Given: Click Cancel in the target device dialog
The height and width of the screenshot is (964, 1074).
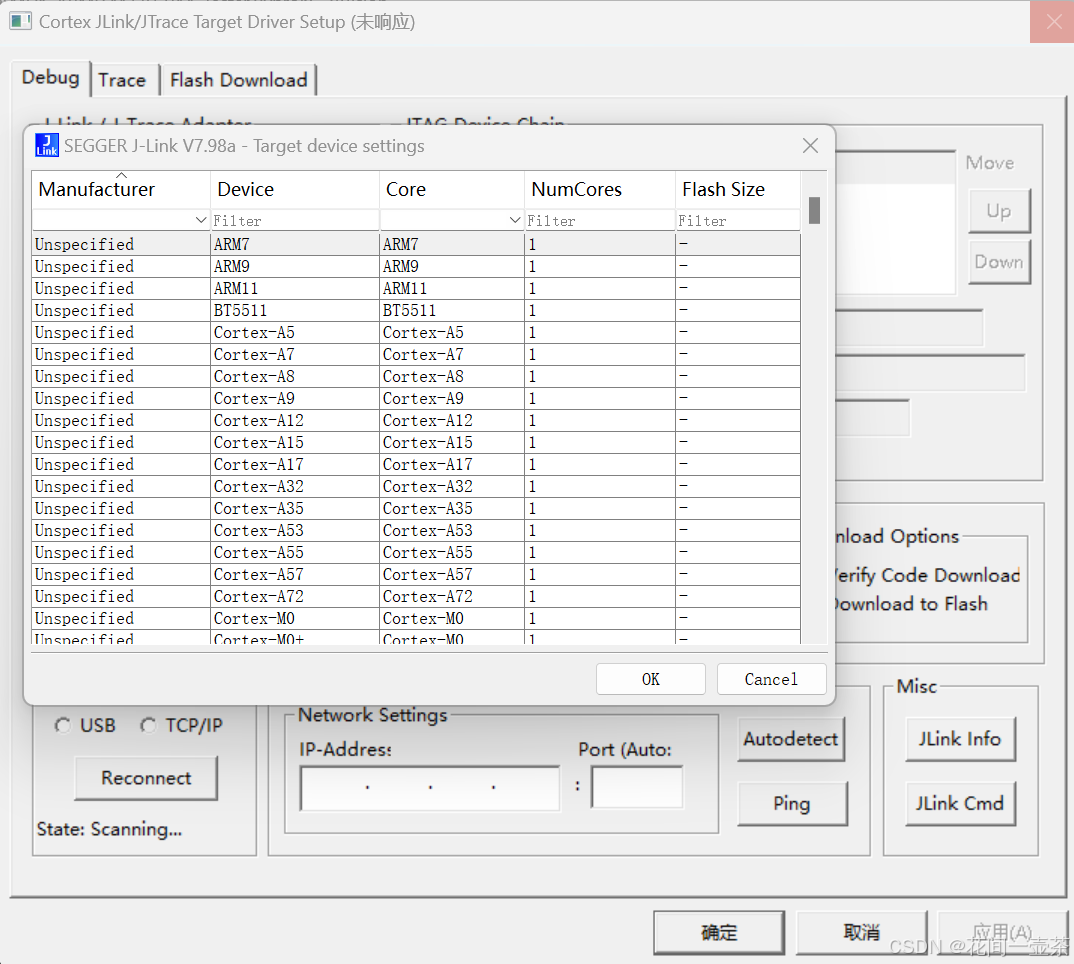Looking at the screenshot, I should click(x=771, y=679).
